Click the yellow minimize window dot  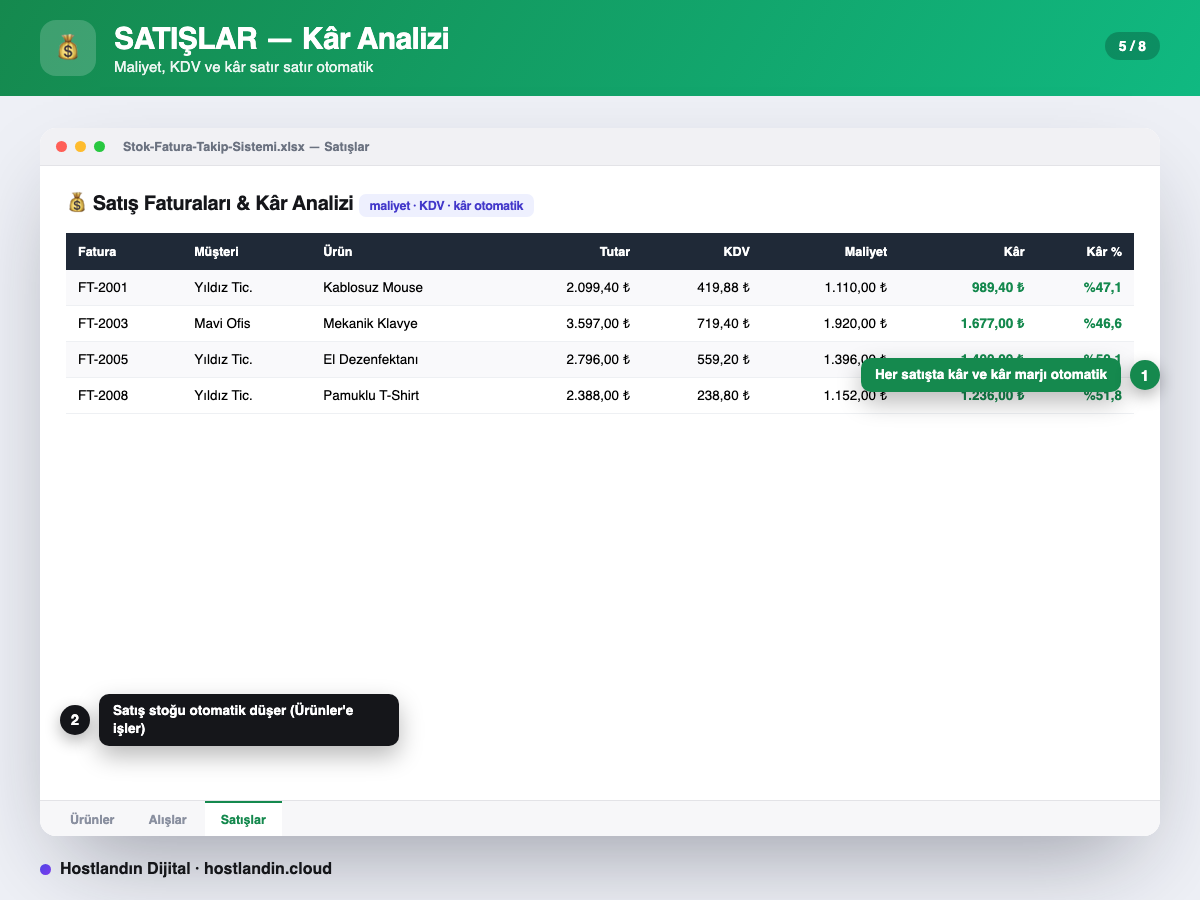[81, 147]
